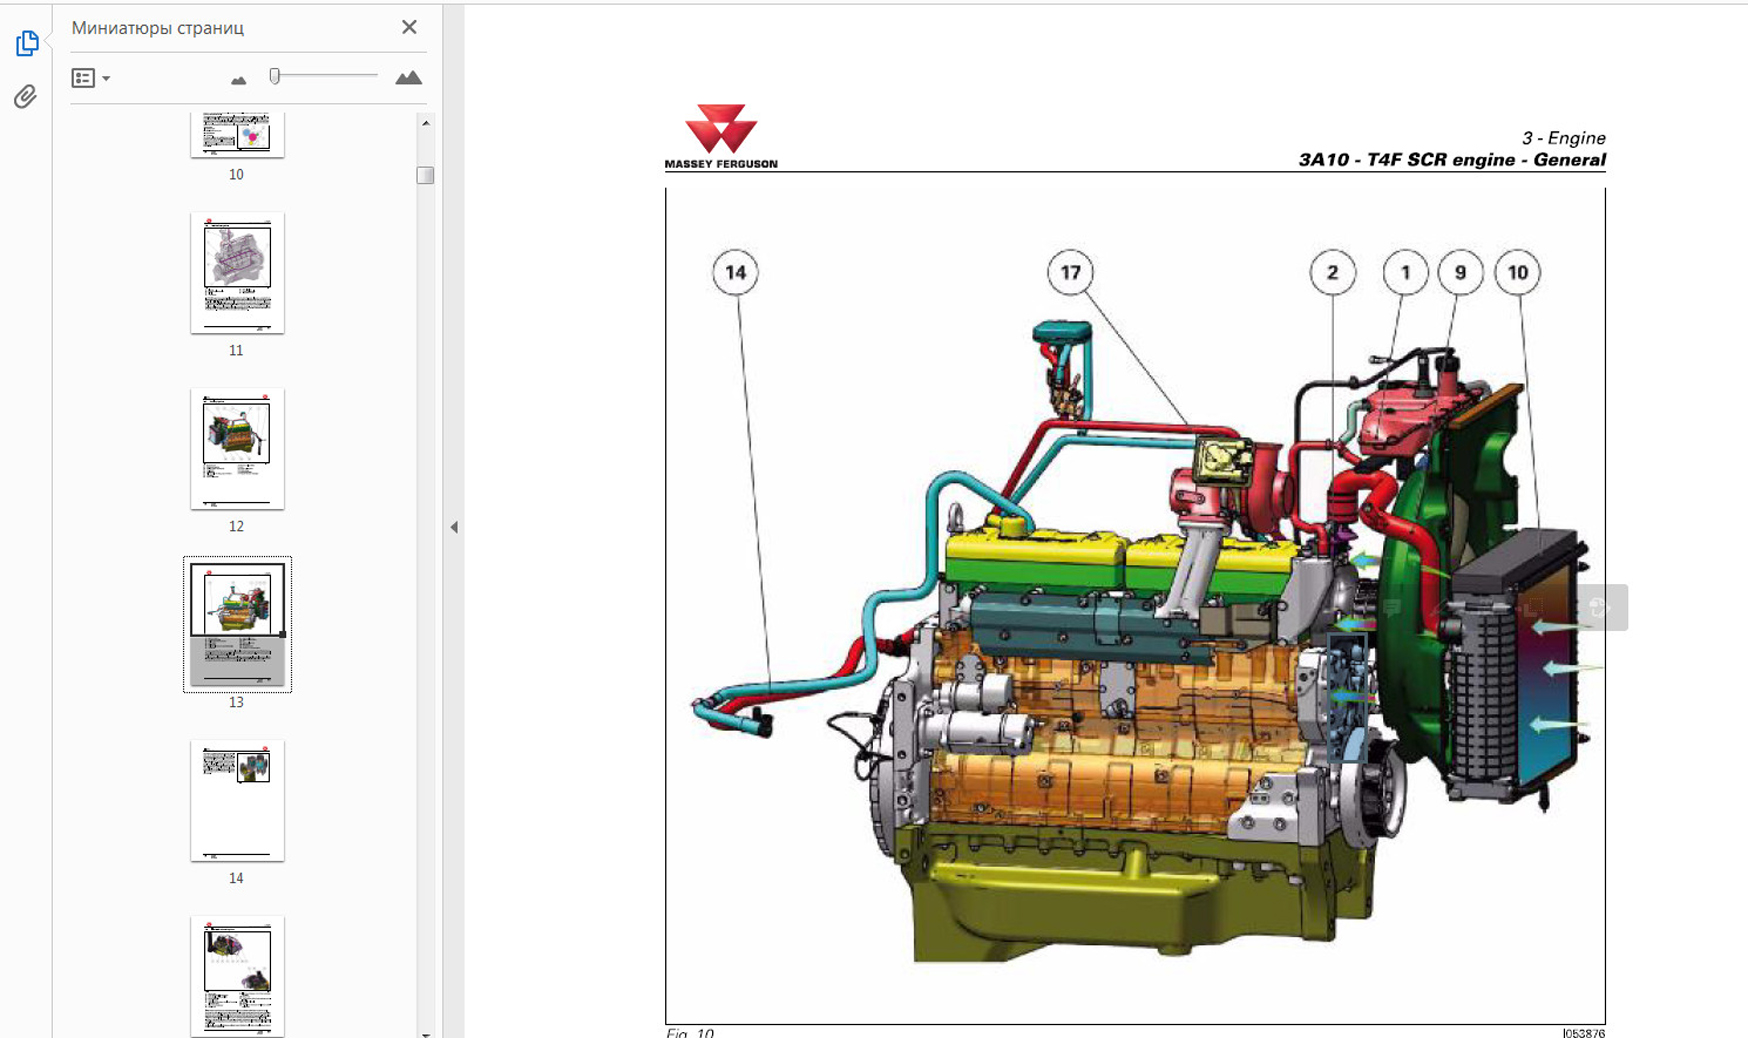Open the attachments paperclip panel

coord(26,96)
